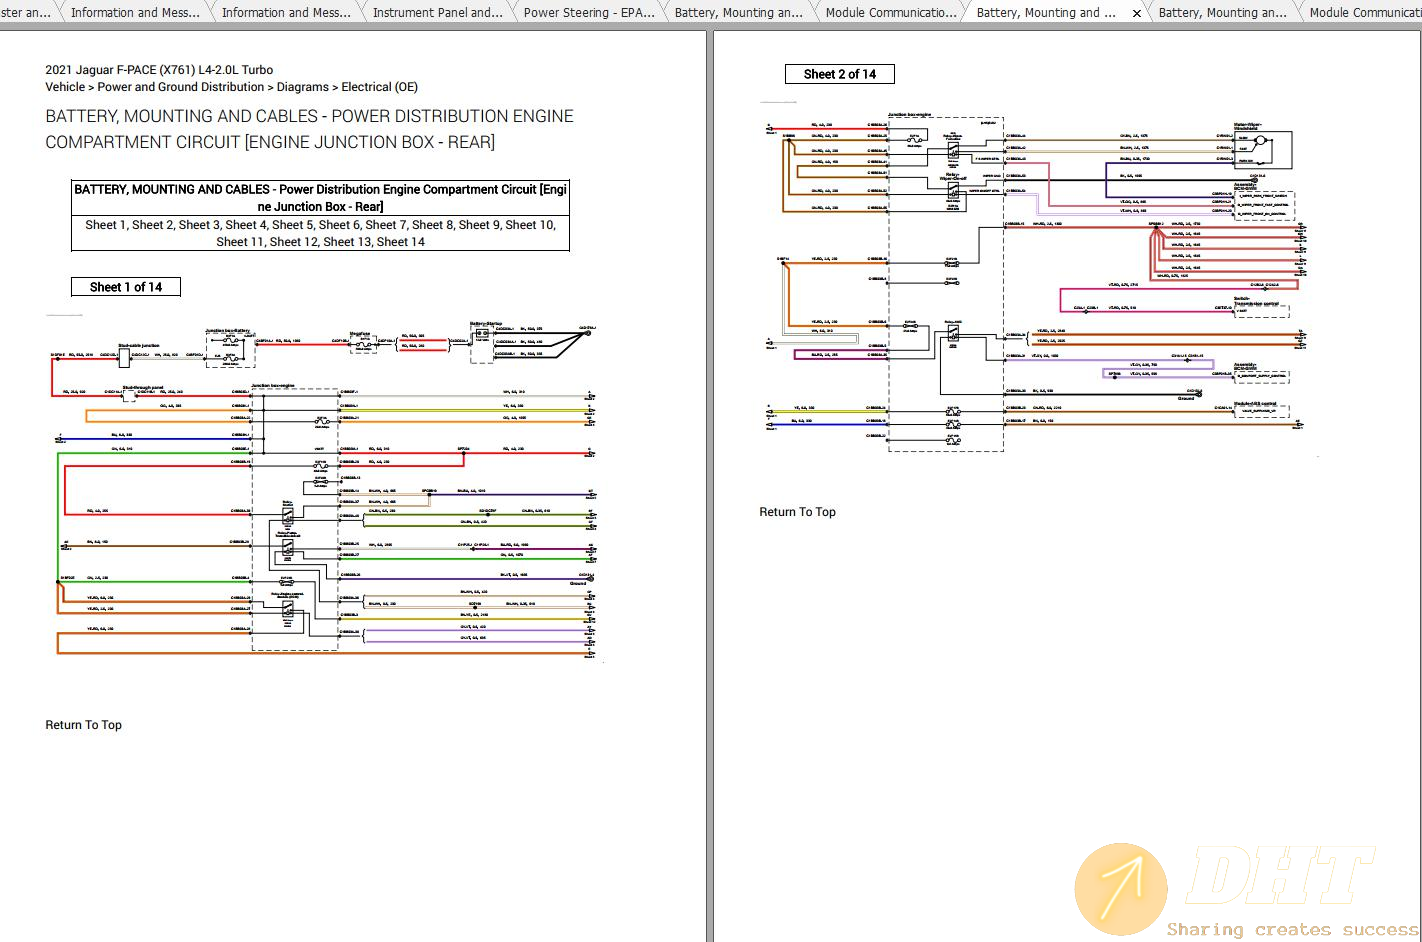Viewport: 1422px width, 942px height.
Task: Open Sheet 7 link in sheet list
Action: [385, 225]
